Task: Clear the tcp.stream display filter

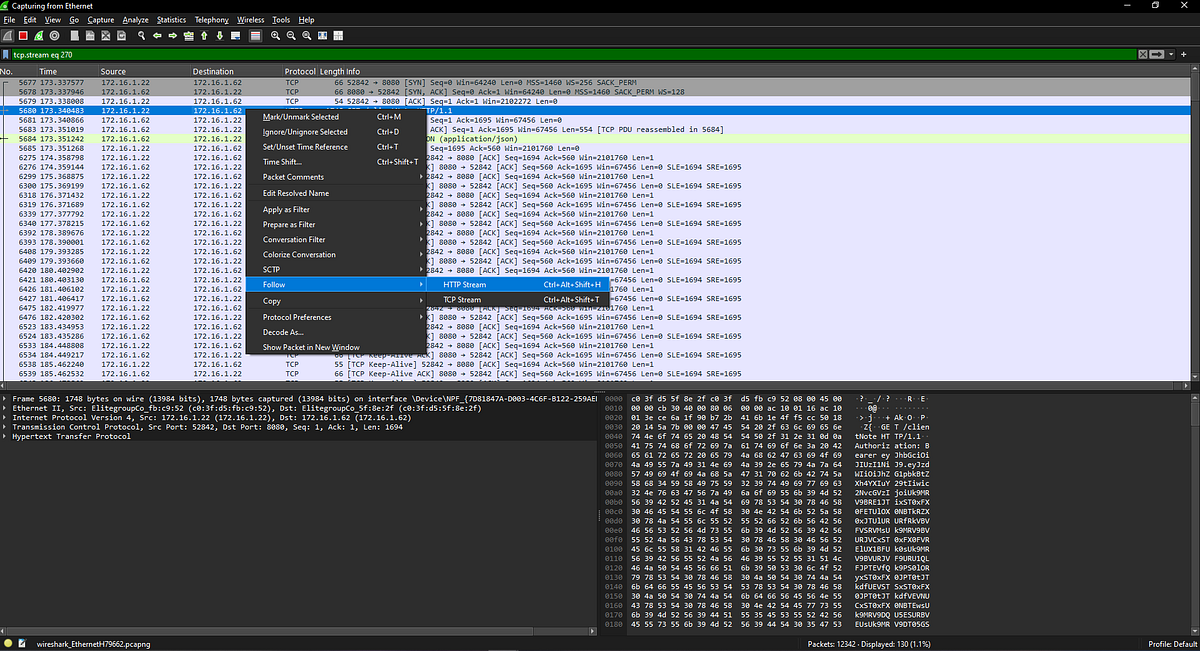Action: point(1141,53)
